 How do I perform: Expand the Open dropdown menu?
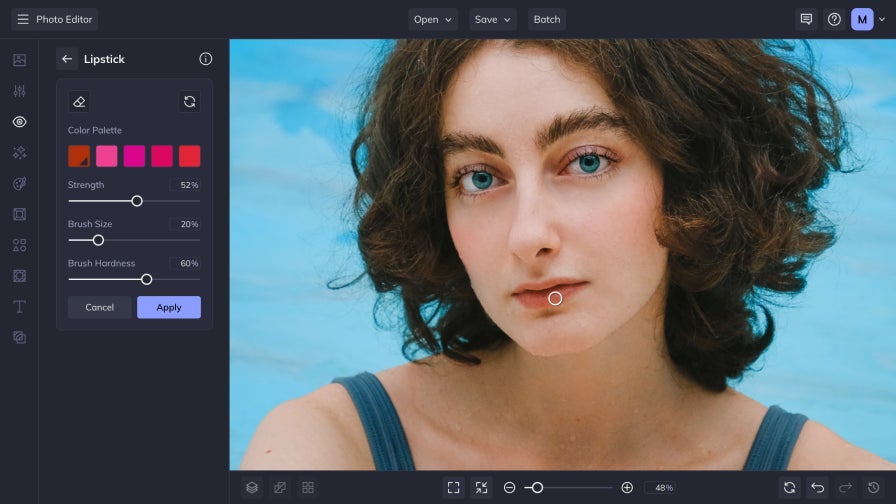[432, 19]
